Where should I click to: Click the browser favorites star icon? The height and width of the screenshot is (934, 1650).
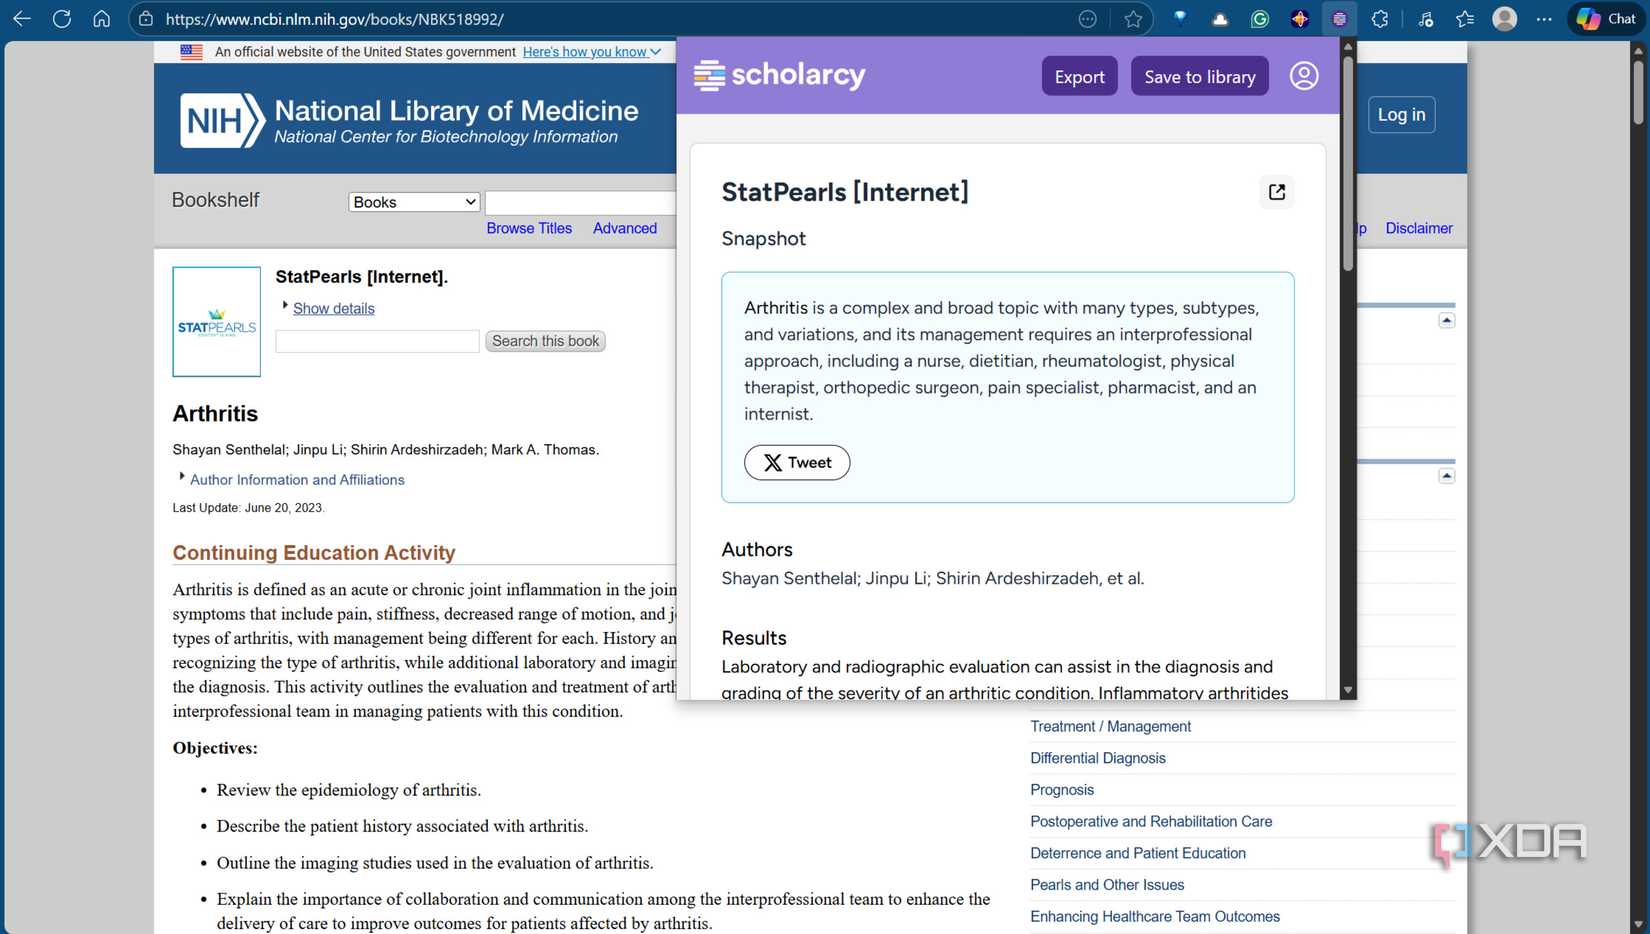(x=1133, y=18)
